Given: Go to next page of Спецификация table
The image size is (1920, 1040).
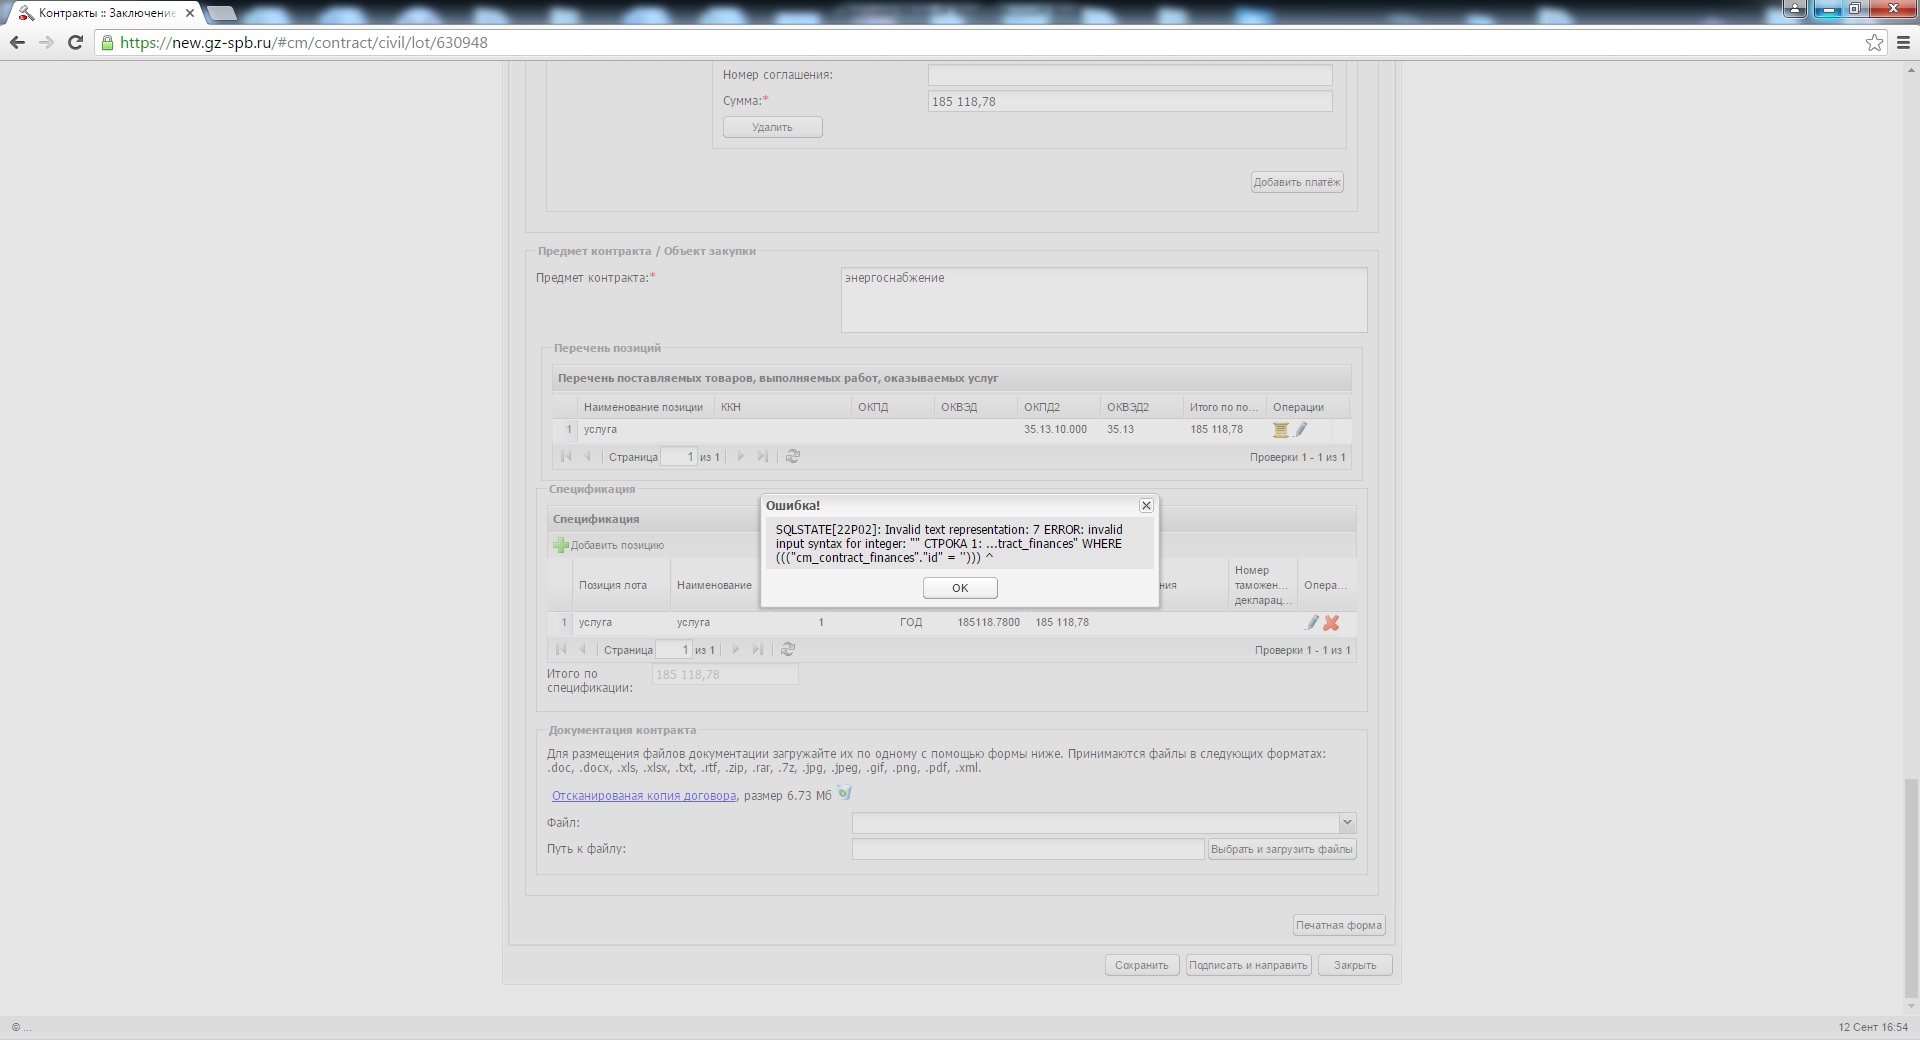Looking at the screenshot, I should pyautogui.click(x=736, y=650).
